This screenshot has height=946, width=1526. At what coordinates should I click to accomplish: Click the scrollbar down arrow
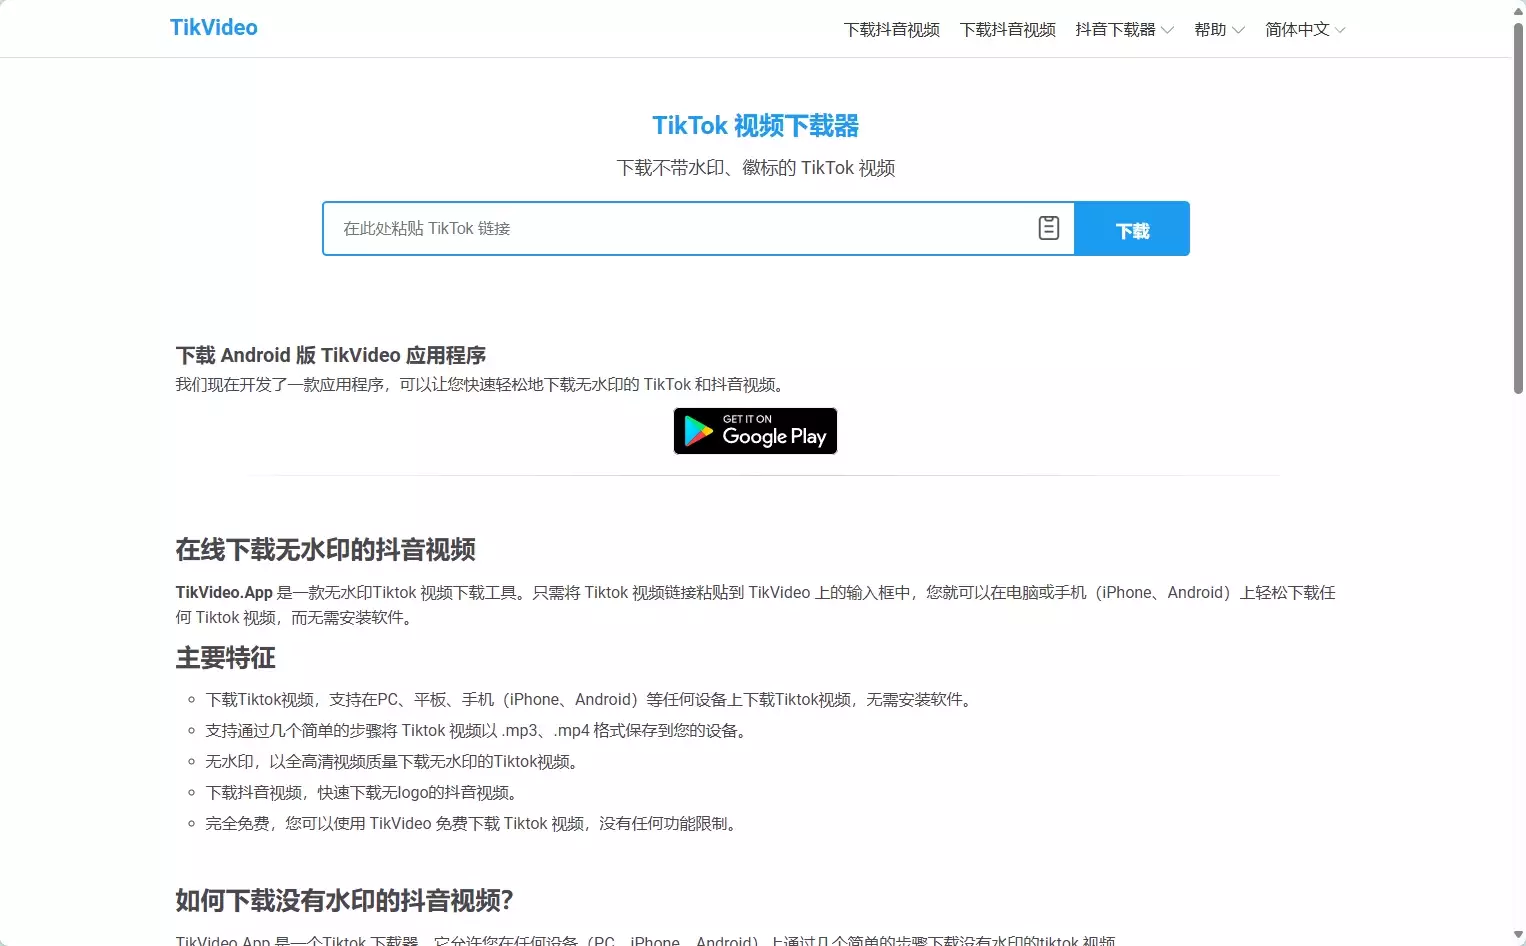point(1518,936)
